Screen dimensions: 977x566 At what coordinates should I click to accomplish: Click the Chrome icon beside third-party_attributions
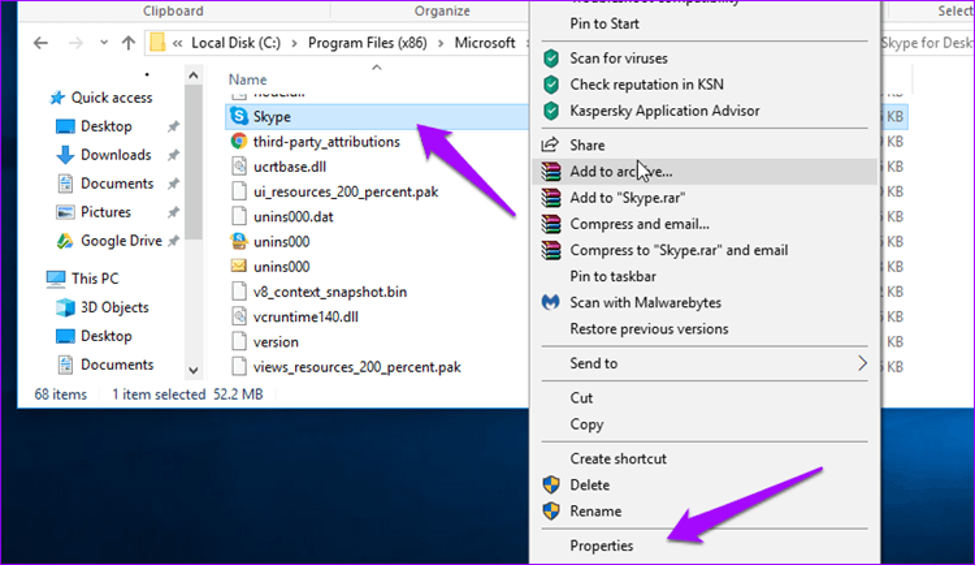click(239, 142)
